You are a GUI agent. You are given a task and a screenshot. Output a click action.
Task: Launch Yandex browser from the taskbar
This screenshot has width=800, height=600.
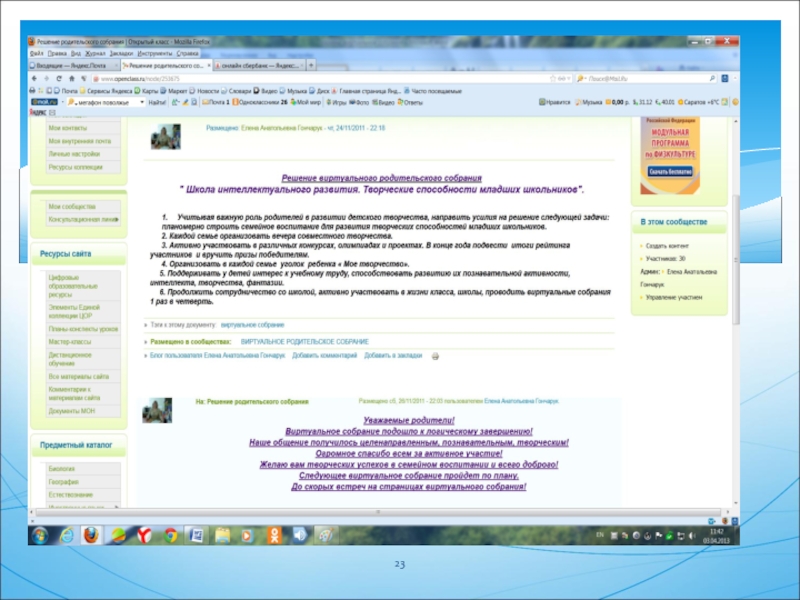click(x=144, y=535)
